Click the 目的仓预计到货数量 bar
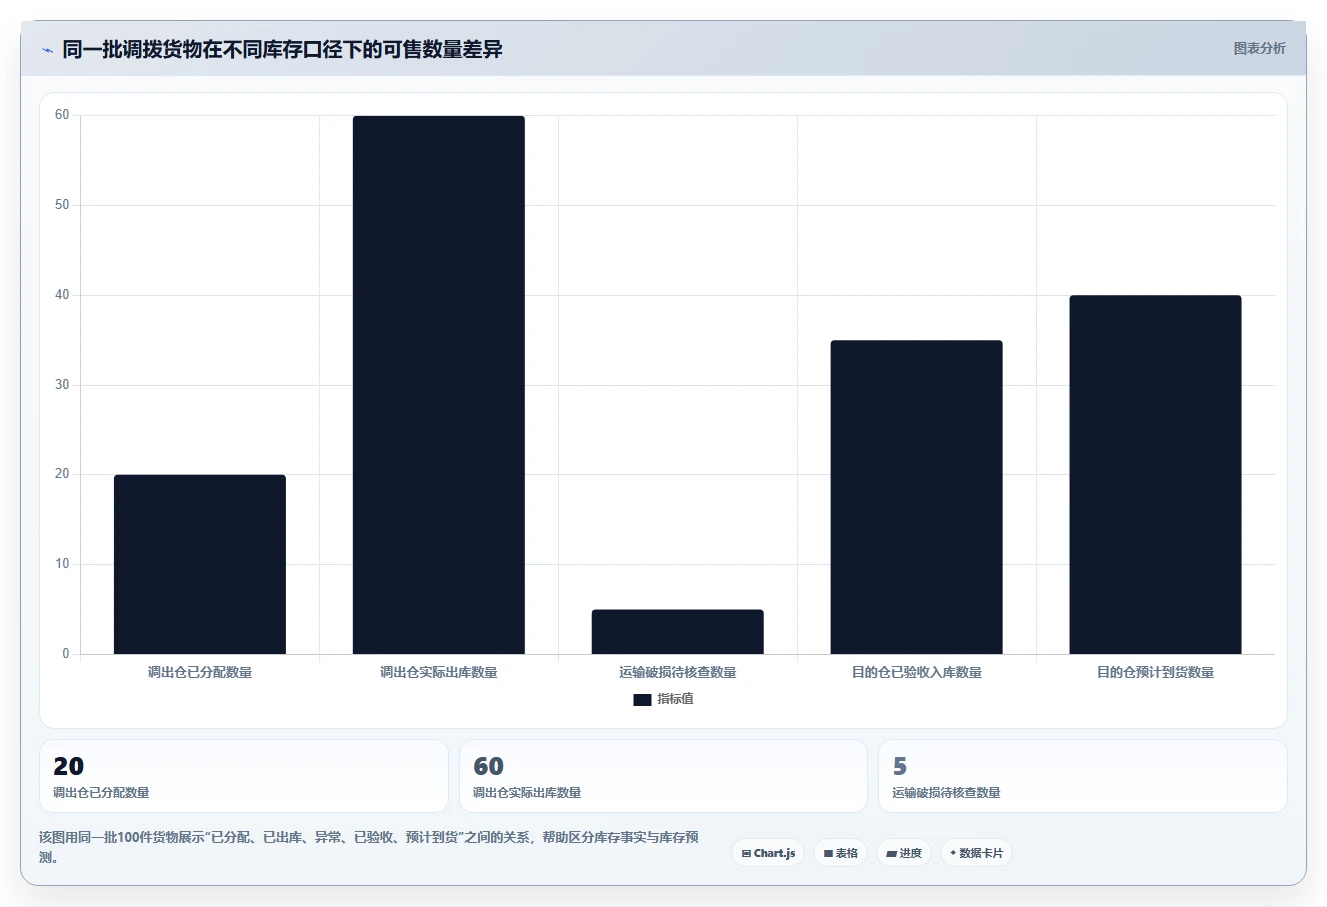 tap(1156, 475)
